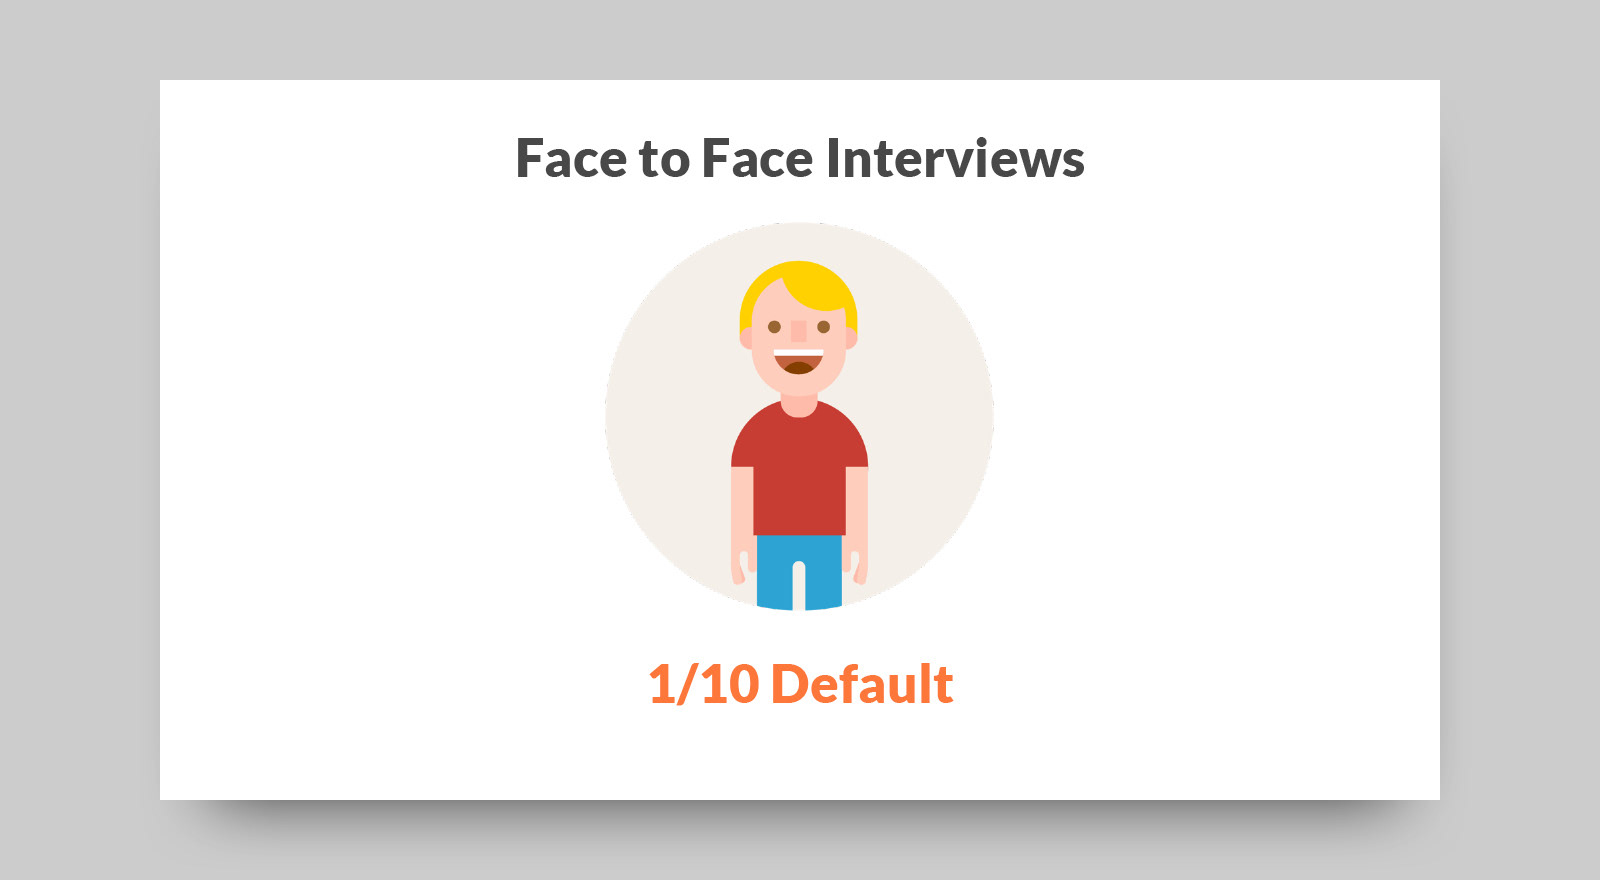Click the character's pink nose
The image size is (1600, 880).
798,331
